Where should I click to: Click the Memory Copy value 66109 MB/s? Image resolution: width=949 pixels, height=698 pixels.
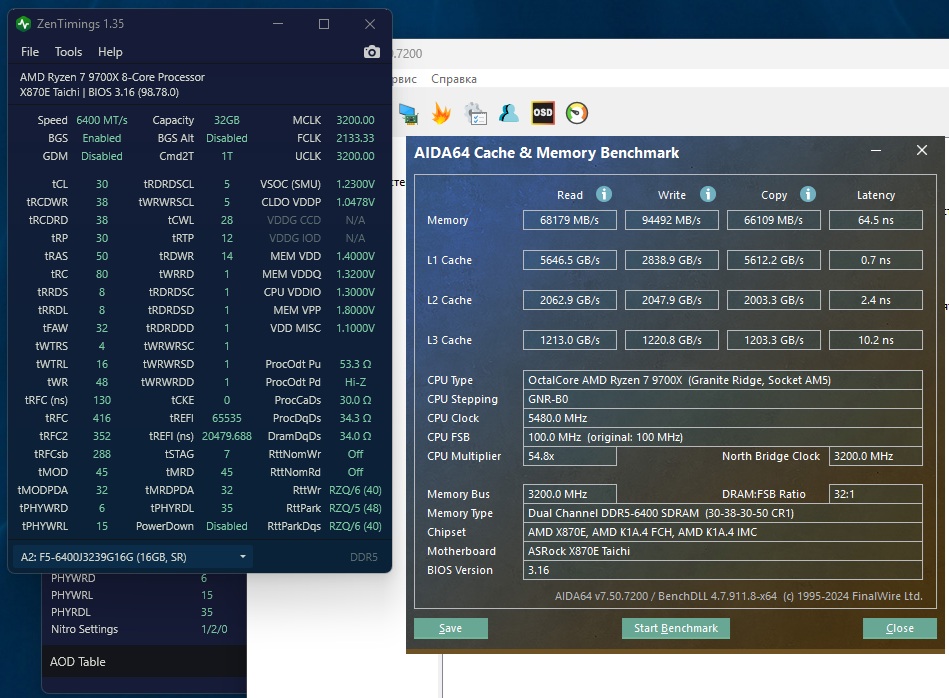coord(773,220)
